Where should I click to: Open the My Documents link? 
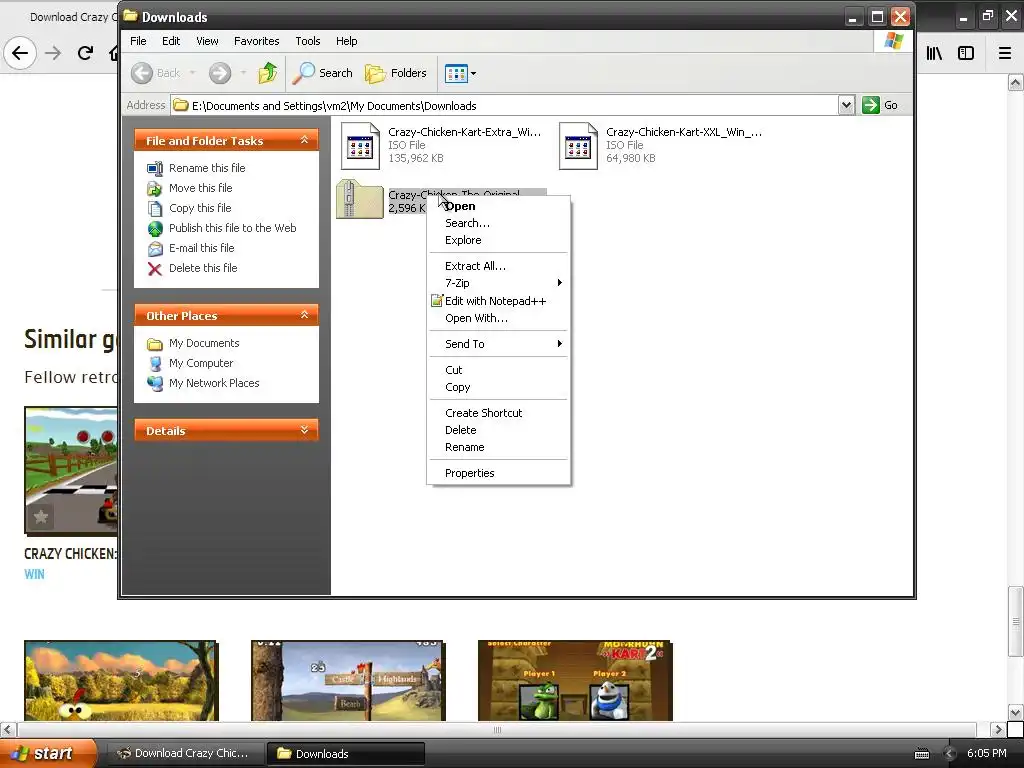[x=204, y=343]
